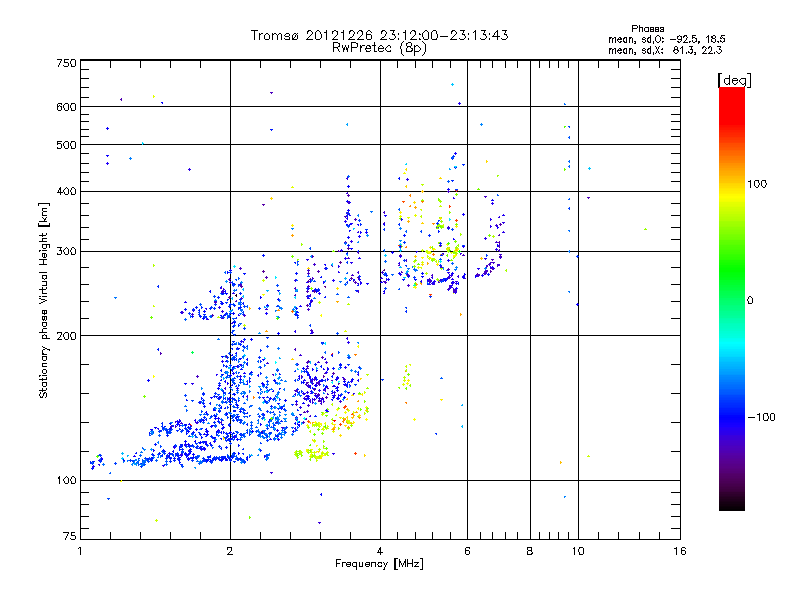This screenshot has width=800, height=600.
Task: Click the x-axis tick label '2'
Action: click(x=230, y=551)
